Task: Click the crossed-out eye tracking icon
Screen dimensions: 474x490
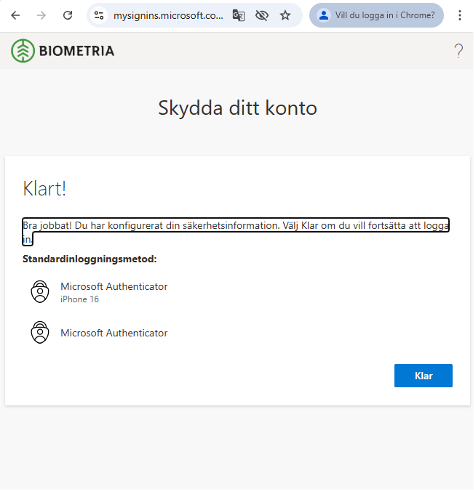Action: (262, 15)
